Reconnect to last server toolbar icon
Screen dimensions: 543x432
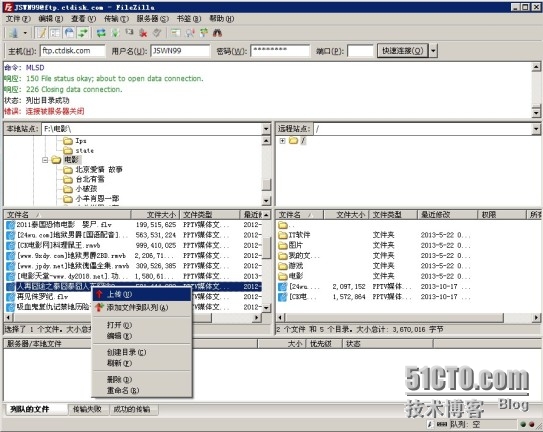pos(157,33)
